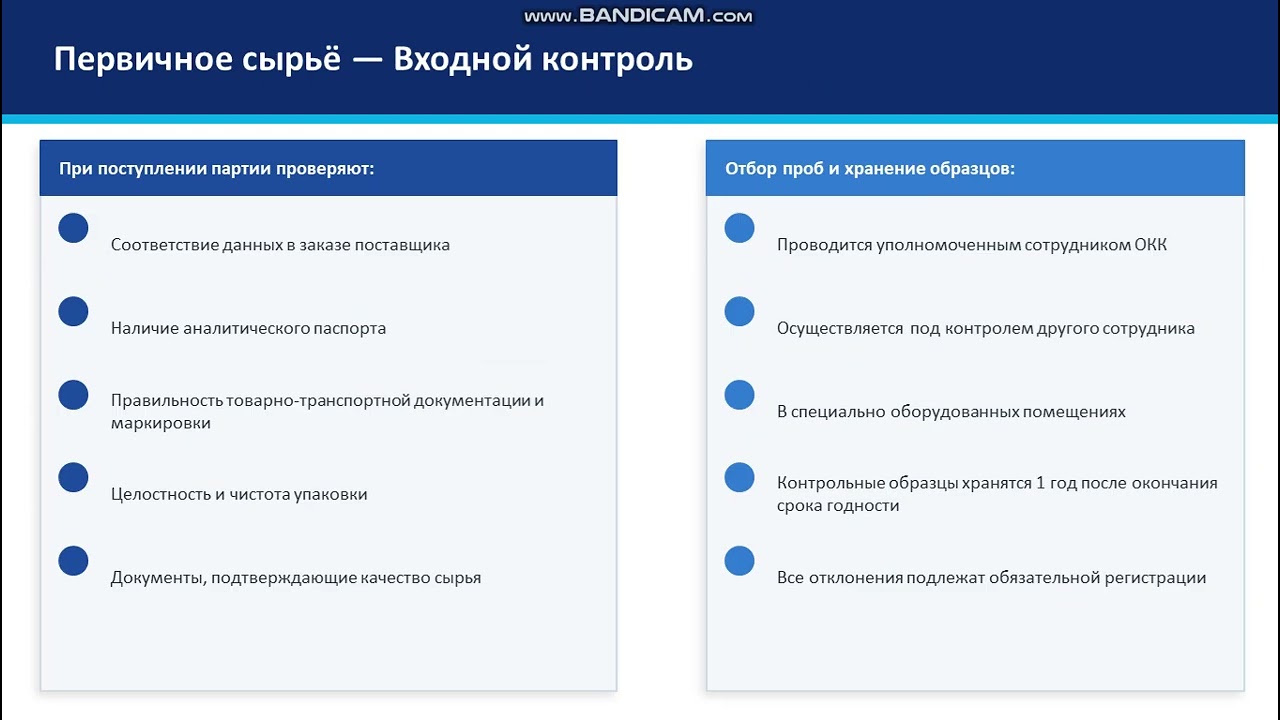Viewport: 1280px width, 720px height.
Task: Click the bullet beside 'Наличие аналитического паспорта'
Action: click(x=73, y=311)
